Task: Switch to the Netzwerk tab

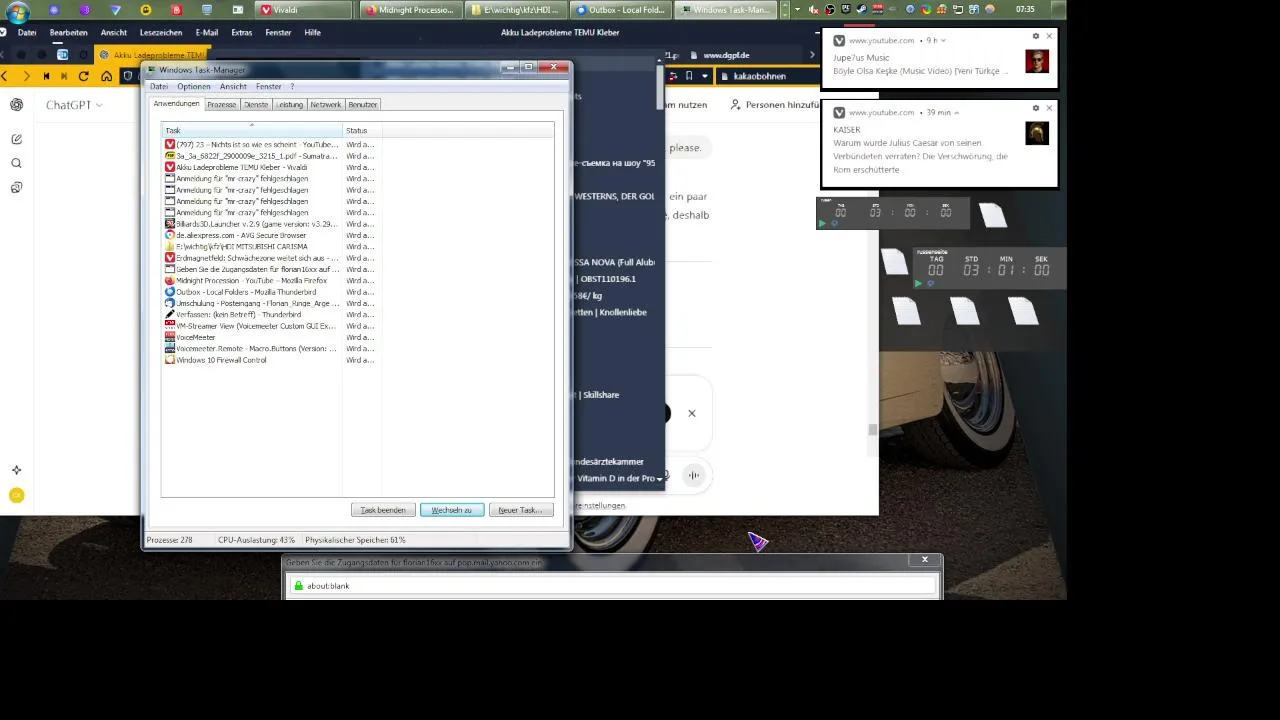Action: coord(326,105)
